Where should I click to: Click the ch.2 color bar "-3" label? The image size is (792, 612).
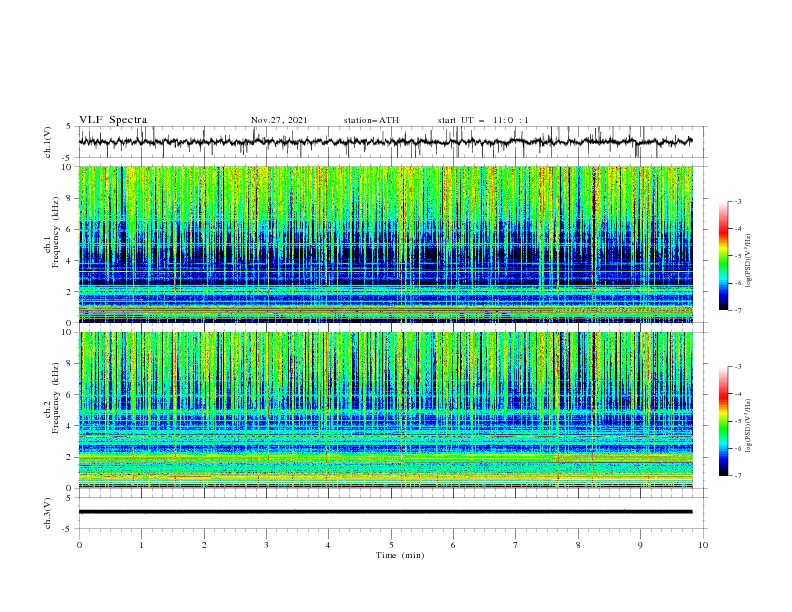click(x=737, y=367)
